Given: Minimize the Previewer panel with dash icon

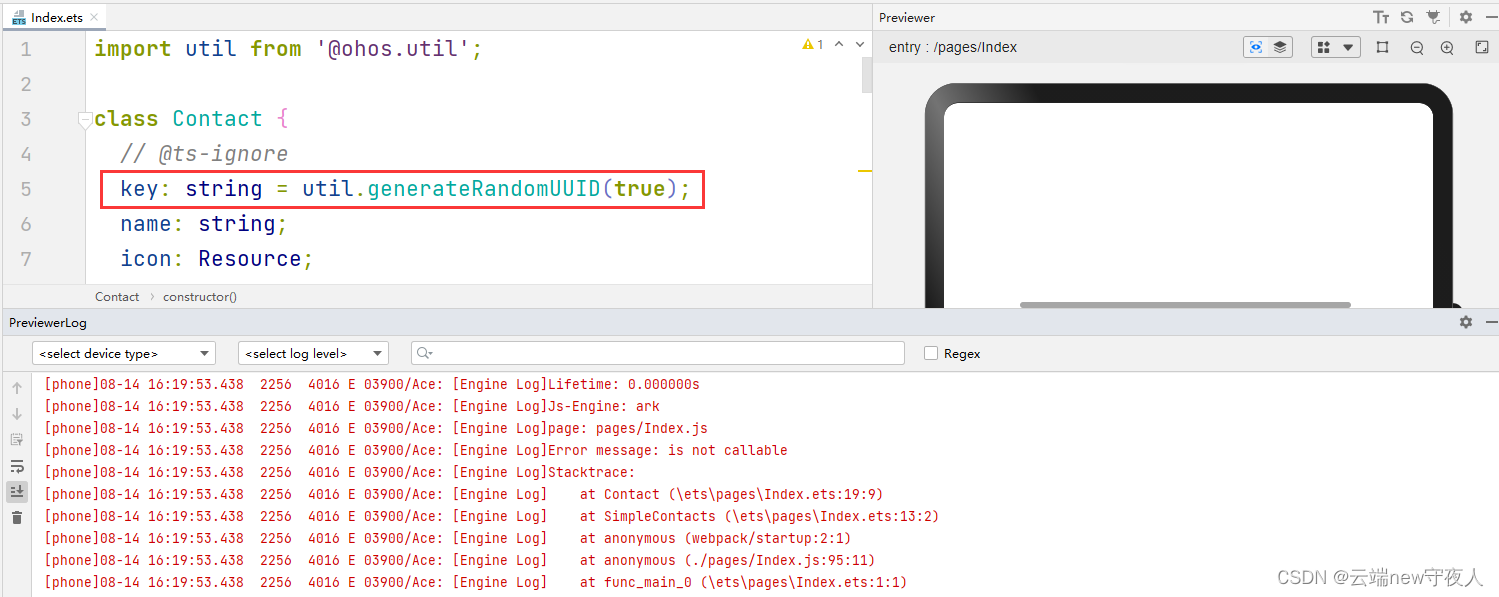Looking at the screenshot, I should [1491, 17].
